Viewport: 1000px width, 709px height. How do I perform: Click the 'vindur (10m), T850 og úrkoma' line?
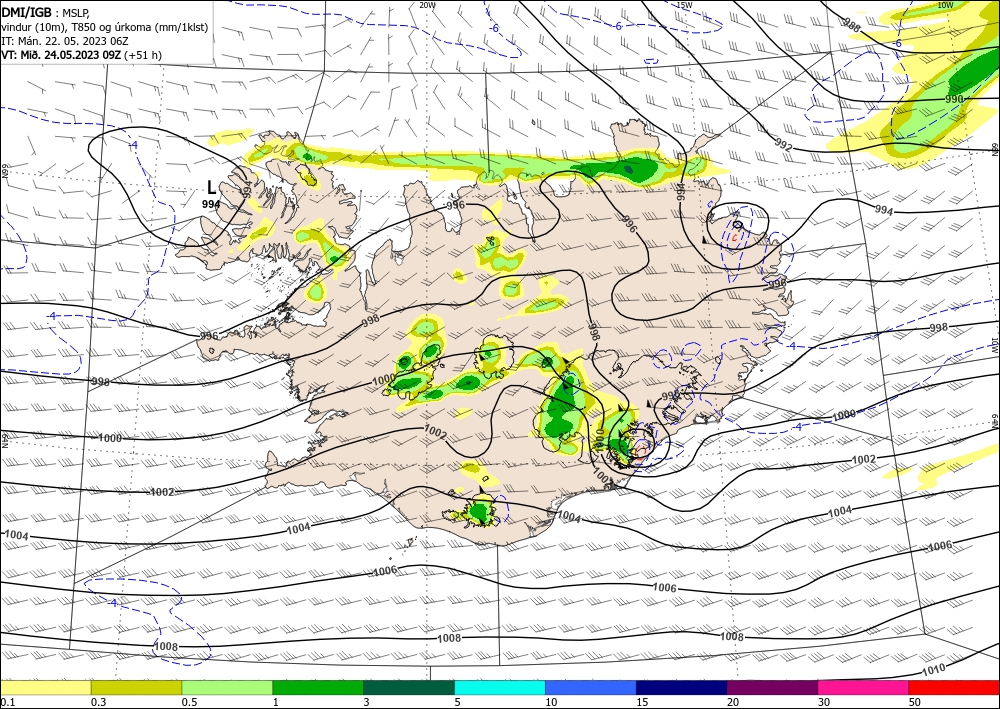tap(105, 27)
